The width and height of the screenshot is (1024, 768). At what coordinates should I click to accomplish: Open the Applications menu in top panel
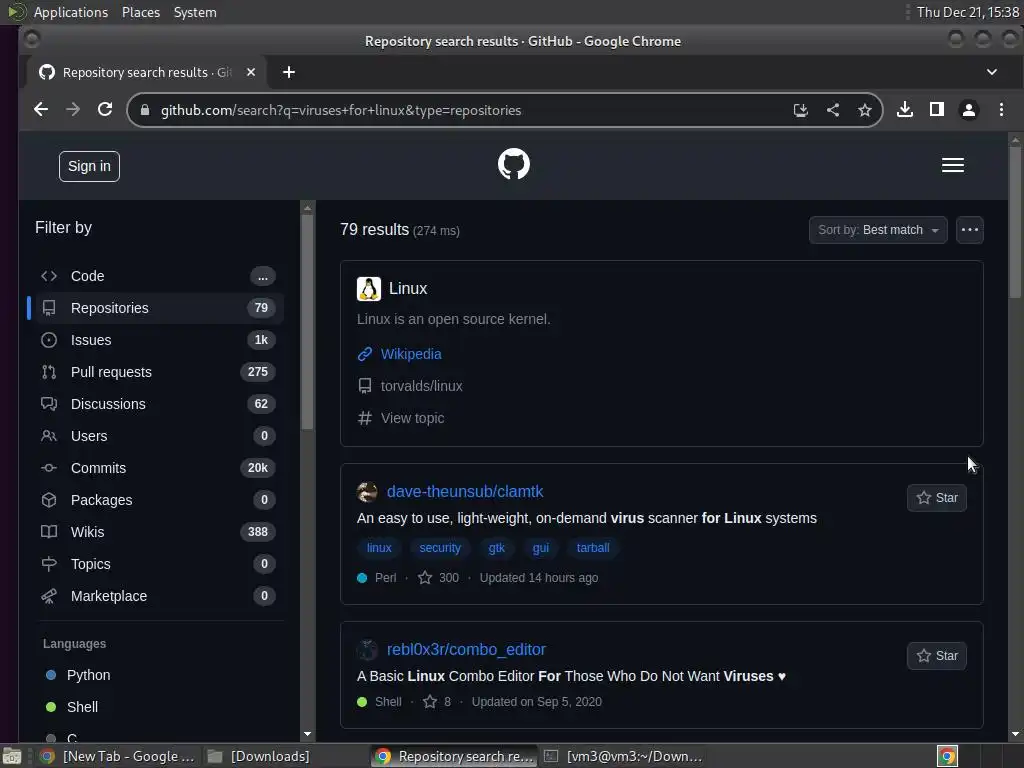pyautogui.click(x=71, y=12)
